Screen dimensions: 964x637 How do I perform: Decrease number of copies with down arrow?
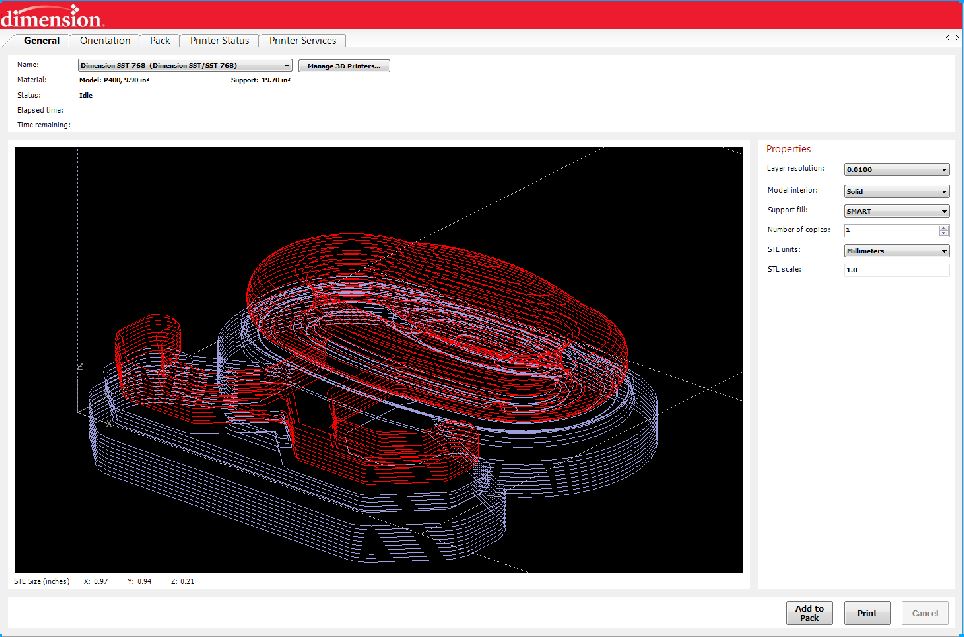944,234
